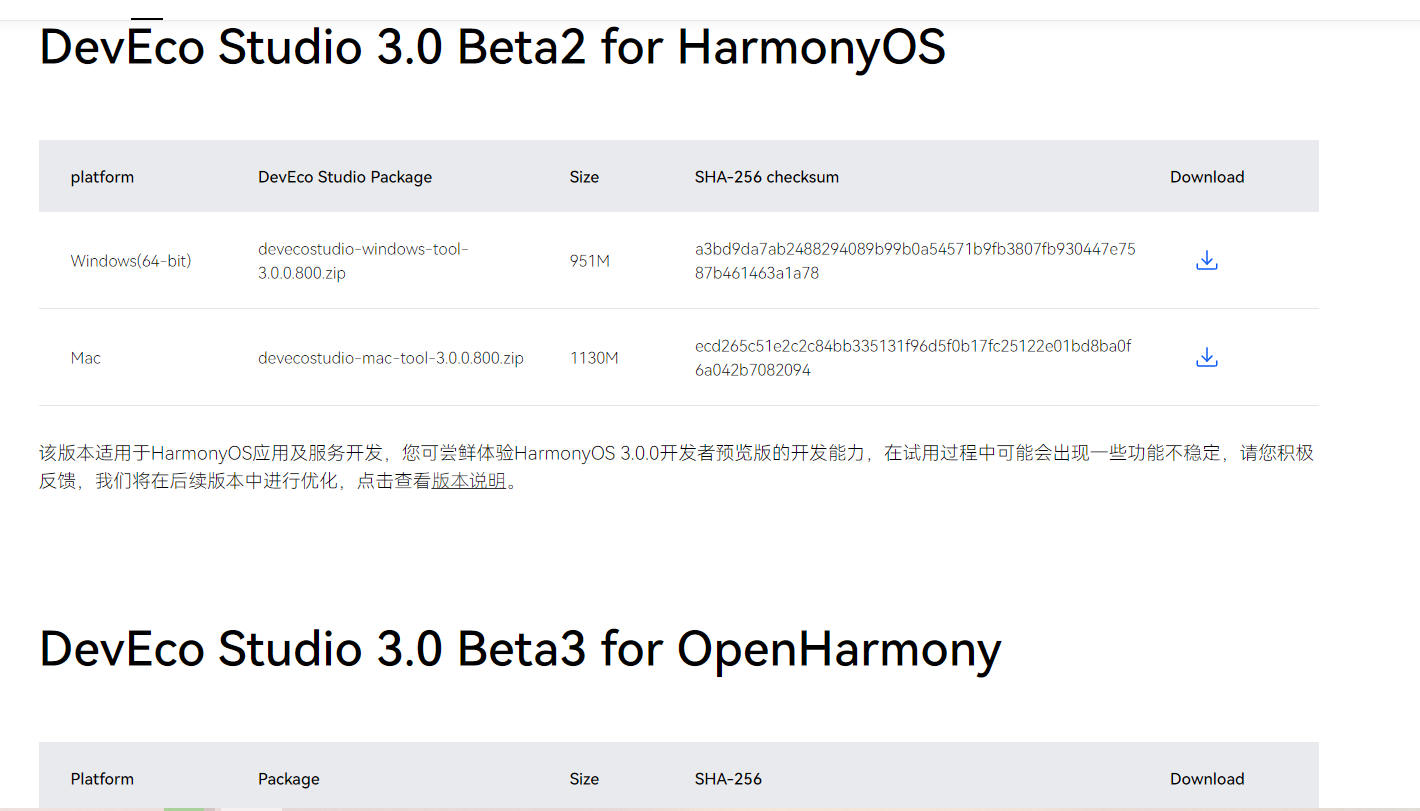Select the Windows SHA-256 checksum text
The image size is (1420, 811).
click(915, 261)
